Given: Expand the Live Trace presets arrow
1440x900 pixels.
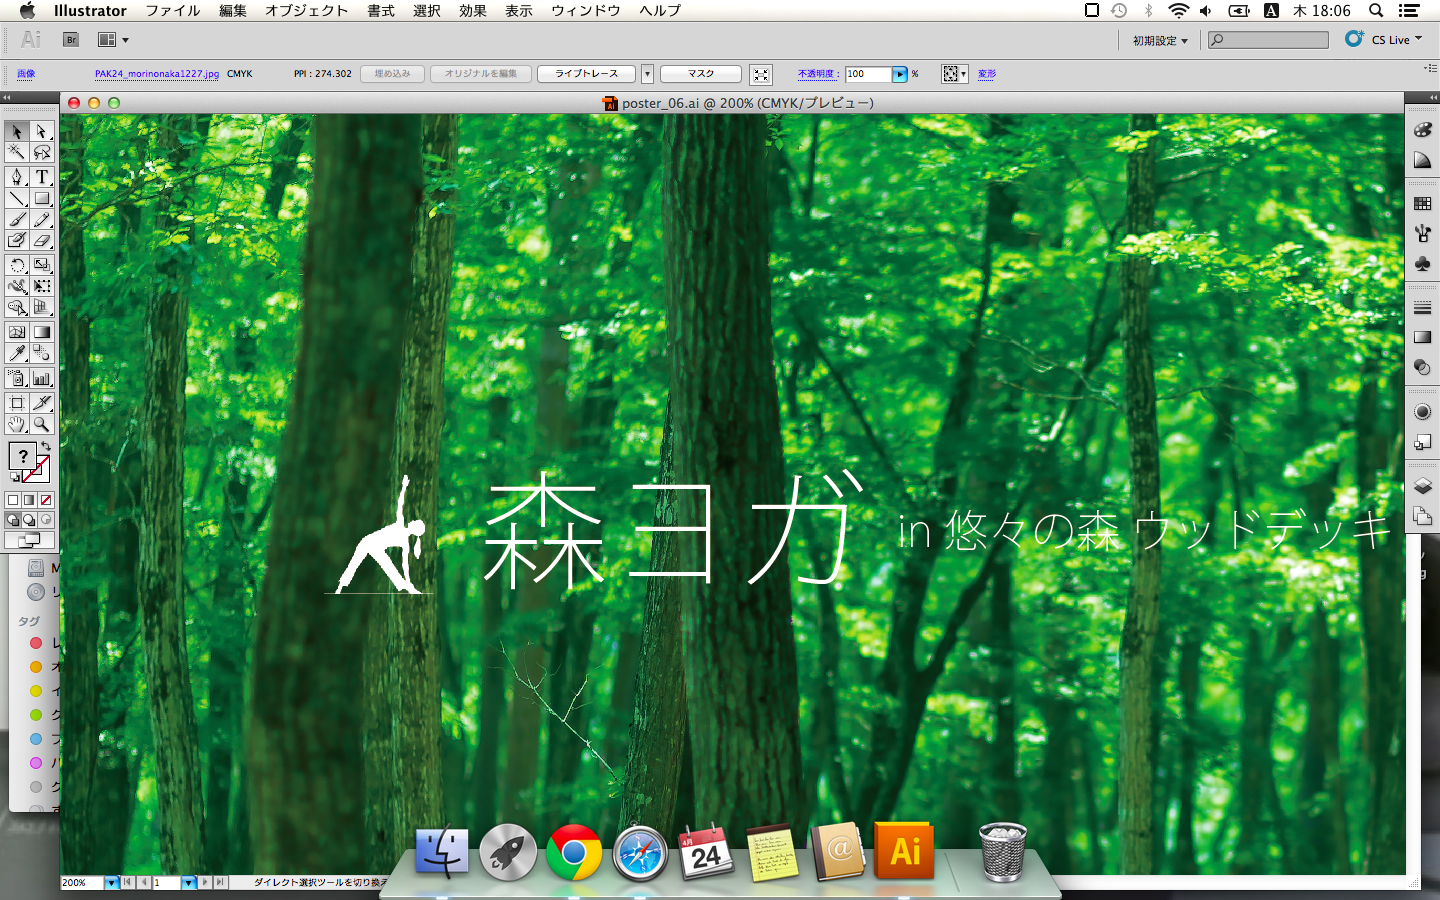Looking at the screenshot, I should point(647,74).
